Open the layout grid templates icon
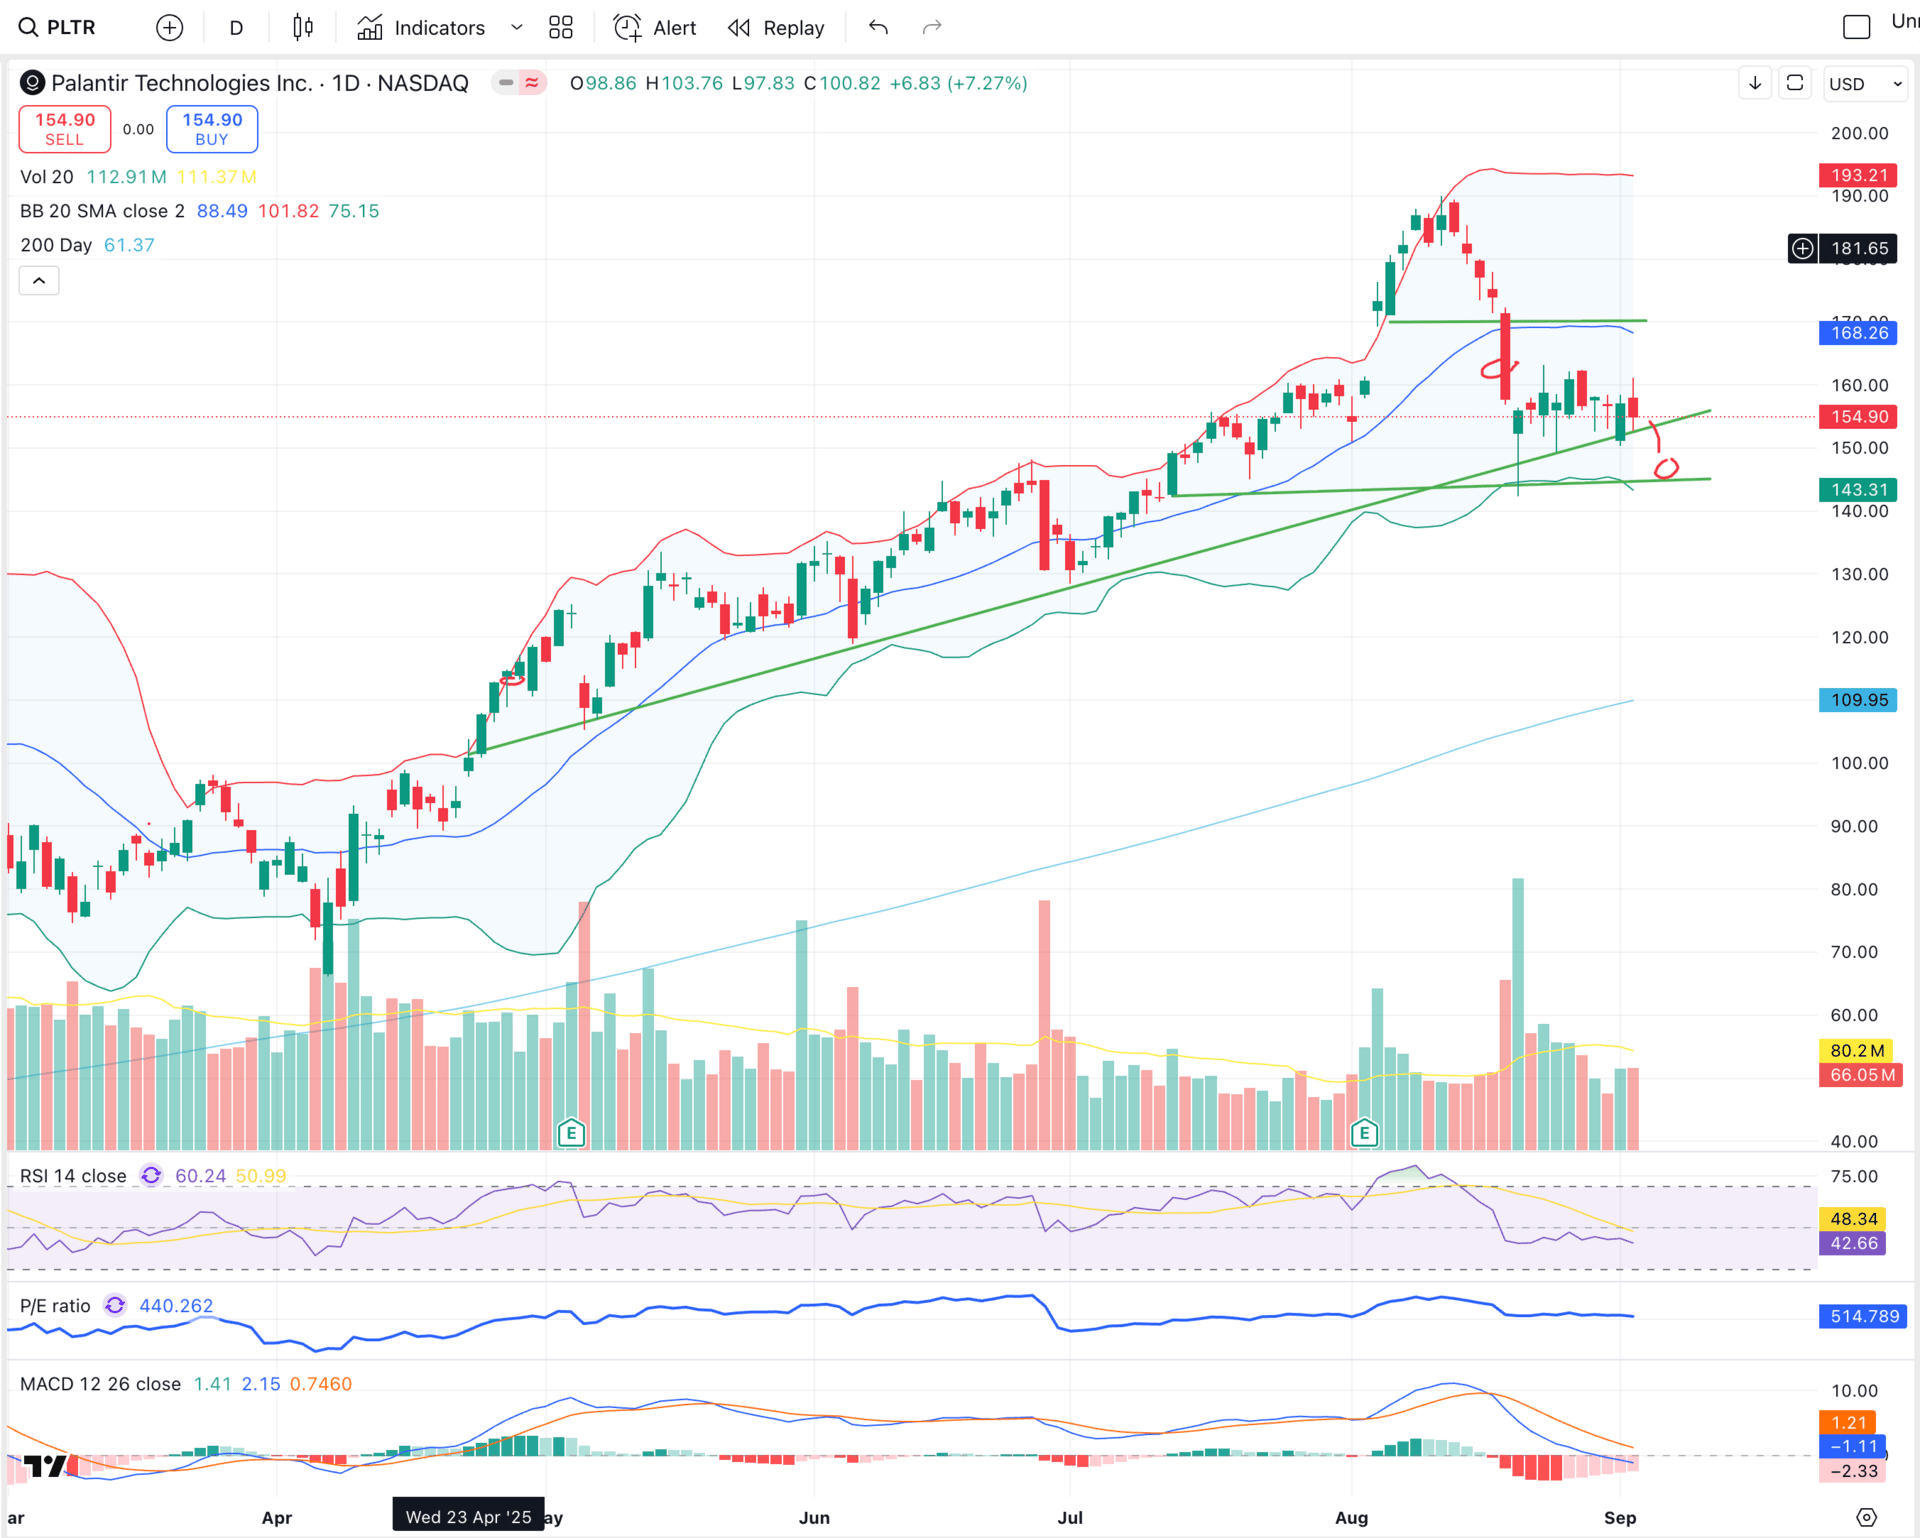This screenshot has width=1920, height=1538. [x=561, y=28]
